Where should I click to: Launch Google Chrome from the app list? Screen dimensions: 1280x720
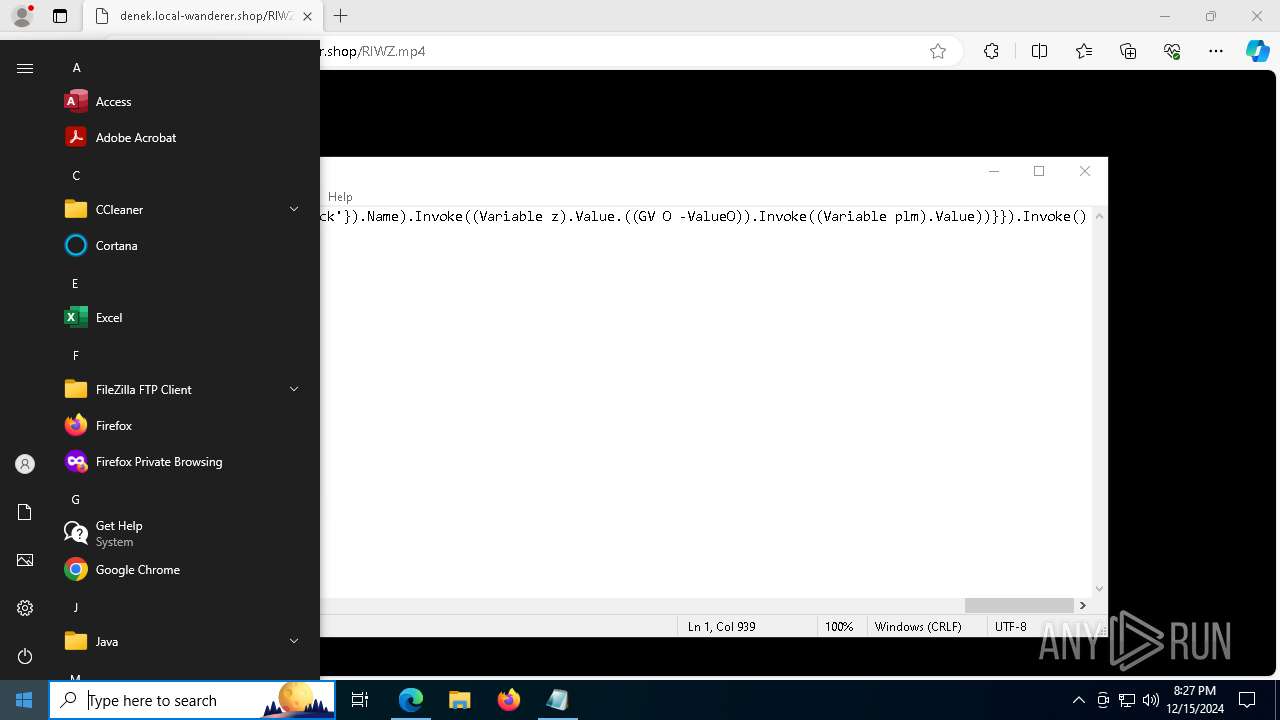click(x=180, y=569)
